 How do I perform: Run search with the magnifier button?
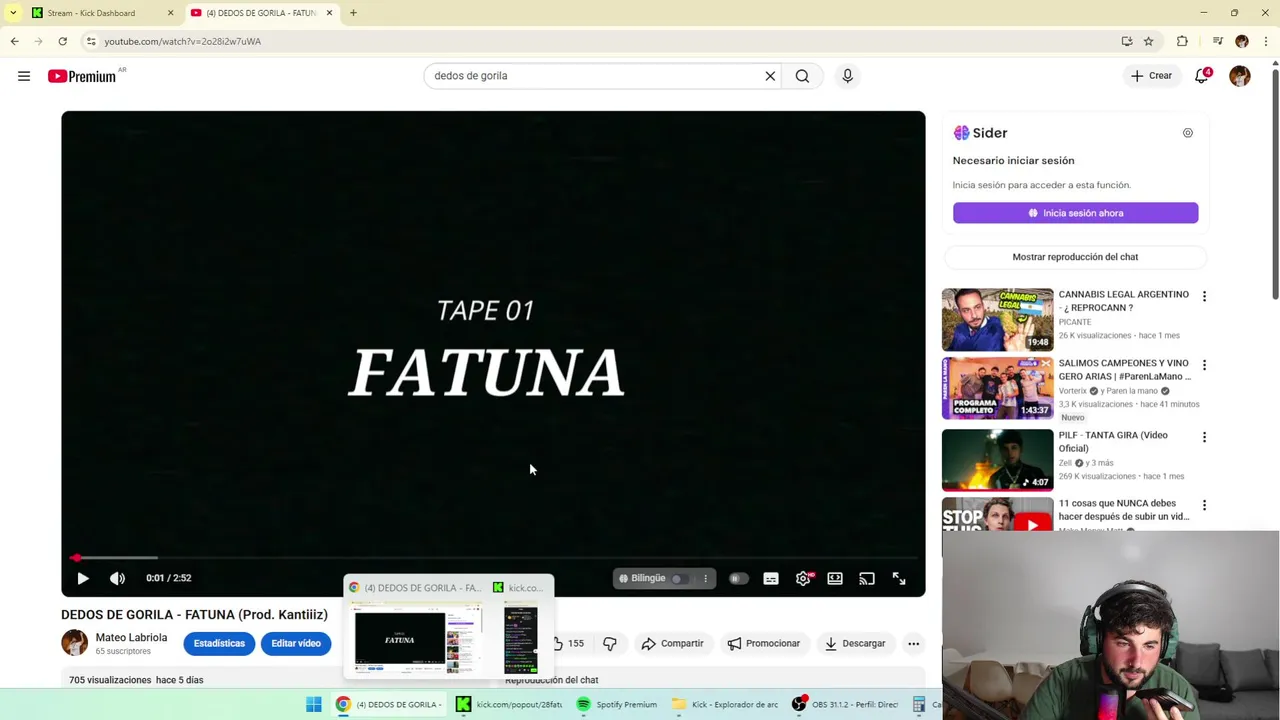pyautogui.click(x=802, y=76)
